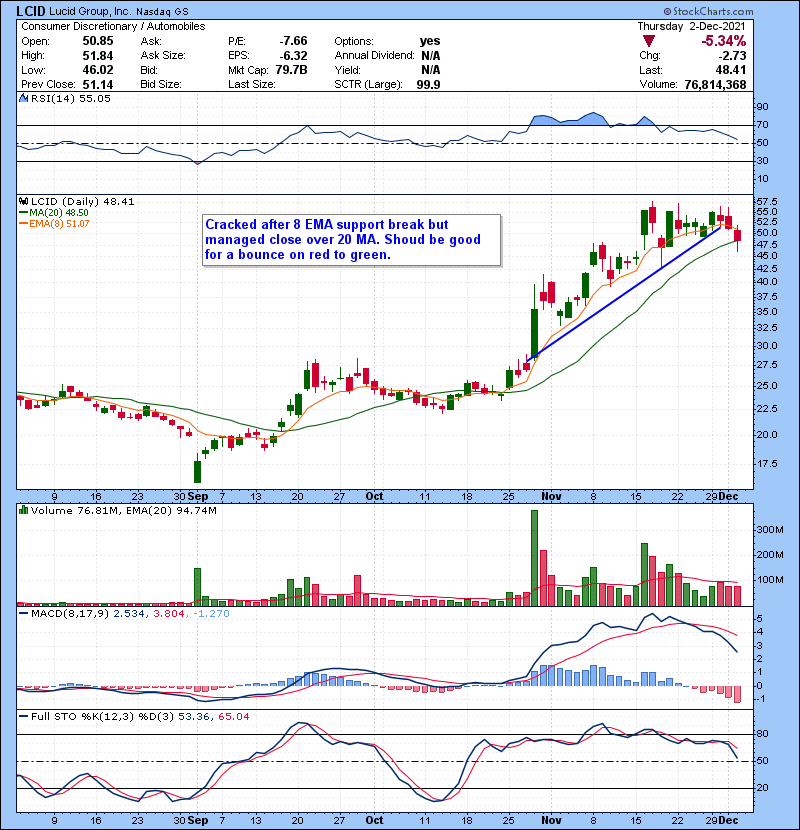The width and height of the screenshot is (800, 830).
Task: Click the date Thursday 2-Dec-2021
Action: point(691,26)
